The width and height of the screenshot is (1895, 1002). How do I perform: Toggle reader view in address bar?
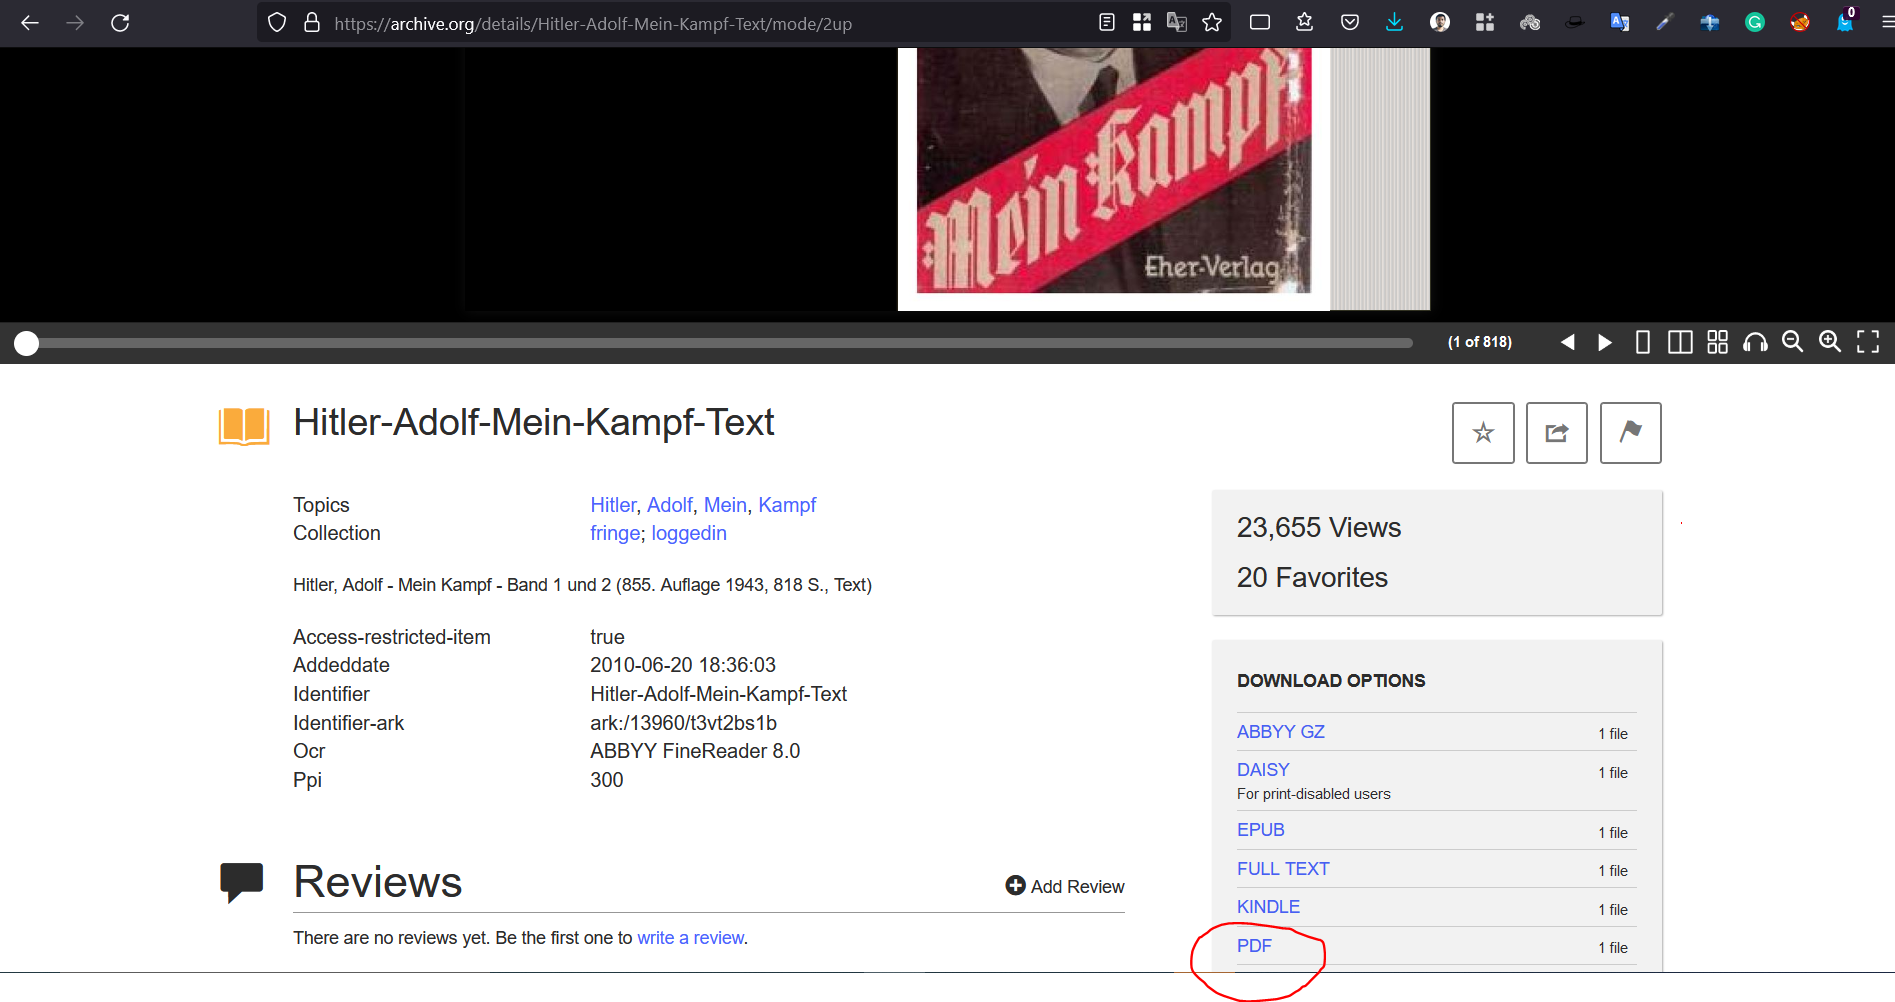click(x=1106, y=23)
